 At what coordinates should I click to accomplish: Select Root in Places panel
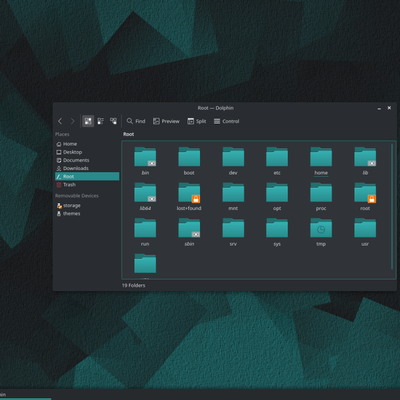pos(87,176)
